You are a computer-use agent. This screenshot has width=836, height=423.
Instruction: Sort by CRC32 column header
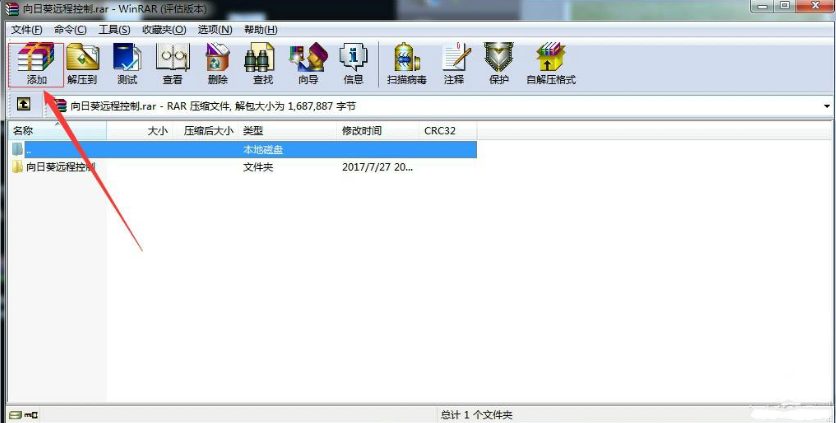tap(448, 131)
